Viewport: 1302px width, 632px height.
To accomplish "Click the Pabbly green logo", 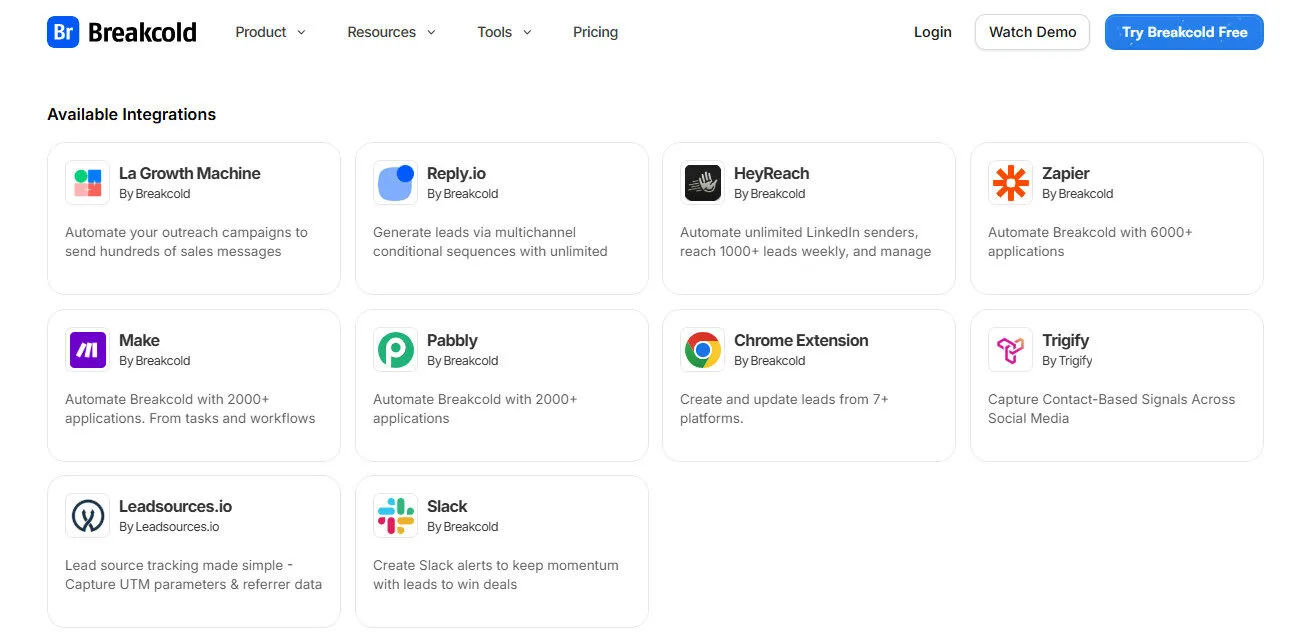I will [395, 350].
